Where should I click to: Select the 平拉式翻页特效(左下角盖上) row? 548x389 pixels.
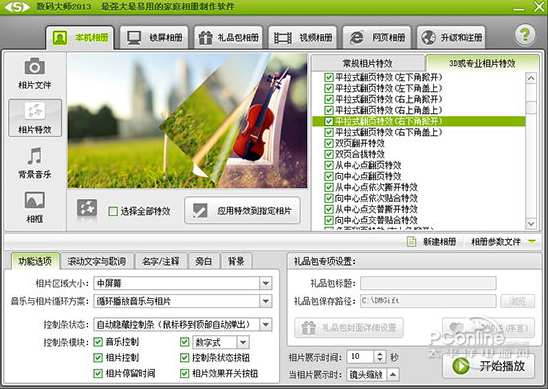click(419, 88)
